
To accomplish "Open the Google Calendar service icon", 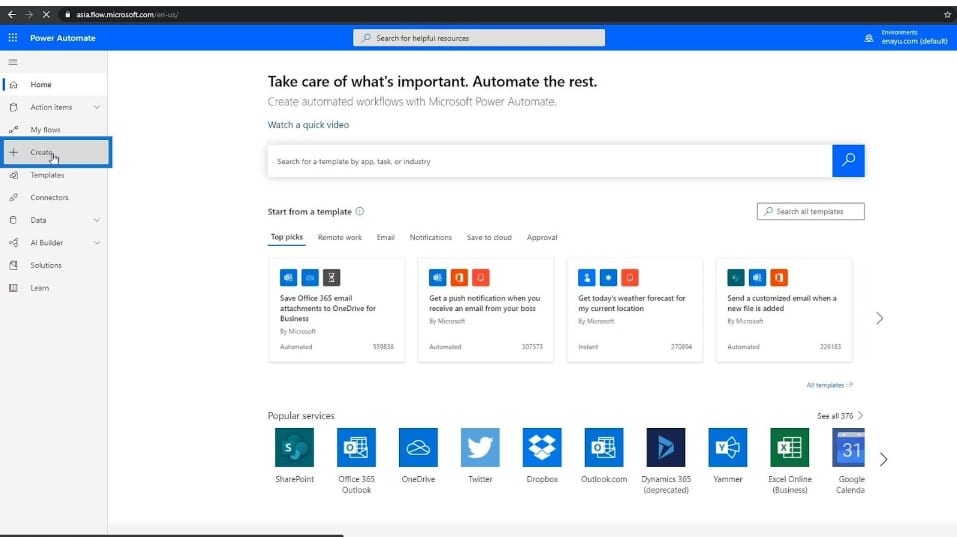I will tap(848, 447).
